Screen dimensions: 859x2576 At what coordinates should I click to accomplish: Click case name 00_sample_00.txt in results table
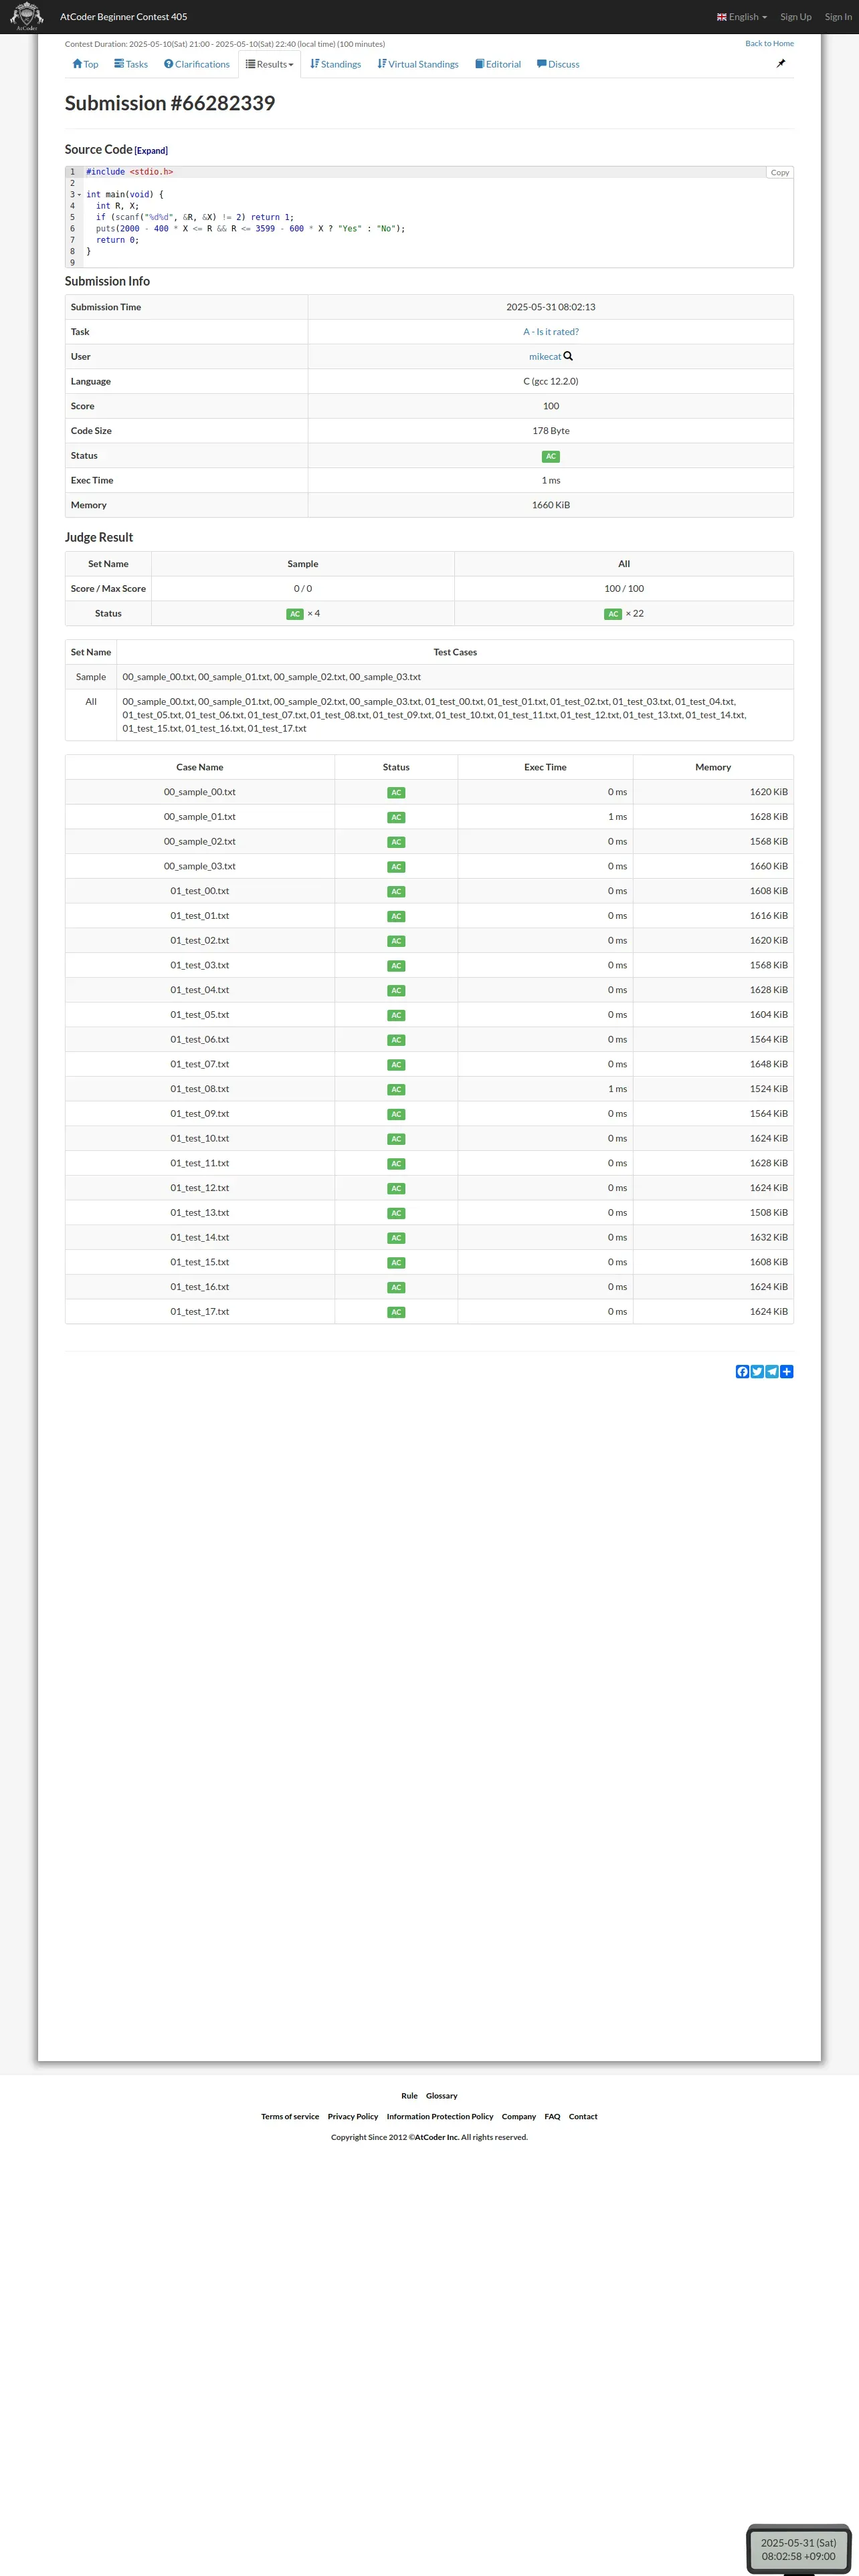[x=200, y=792]
